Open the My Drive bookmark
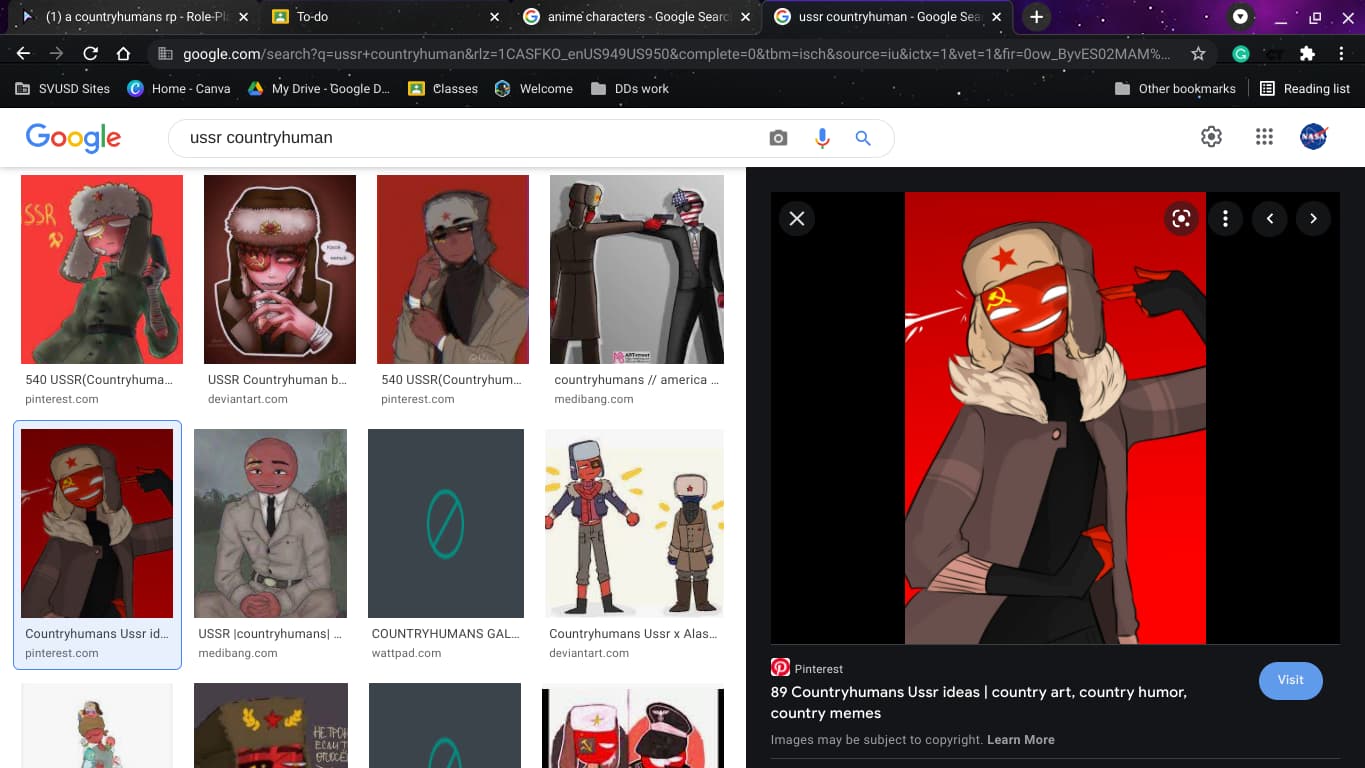The height and width of the screenshot is (768, 1365). pyautogui.click(x=319, y=88)
